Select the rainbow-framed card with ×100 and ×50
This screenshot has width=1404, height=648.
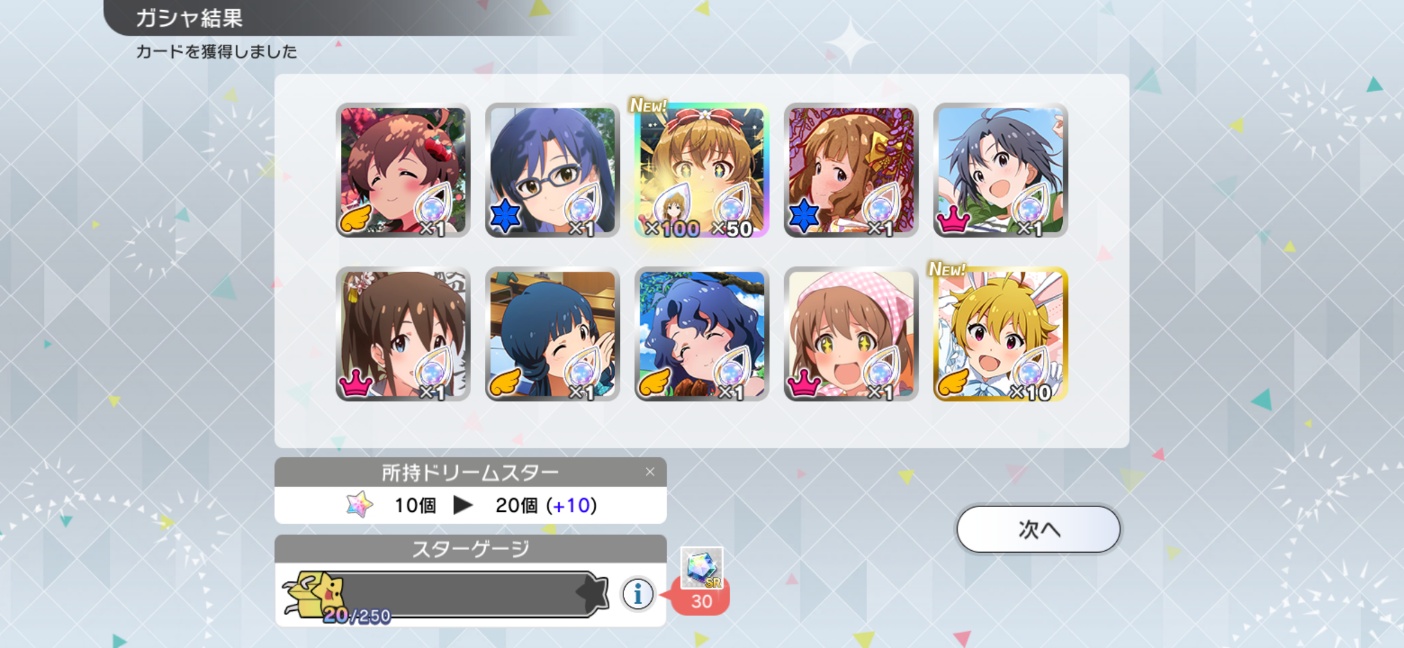coord(701,170)
